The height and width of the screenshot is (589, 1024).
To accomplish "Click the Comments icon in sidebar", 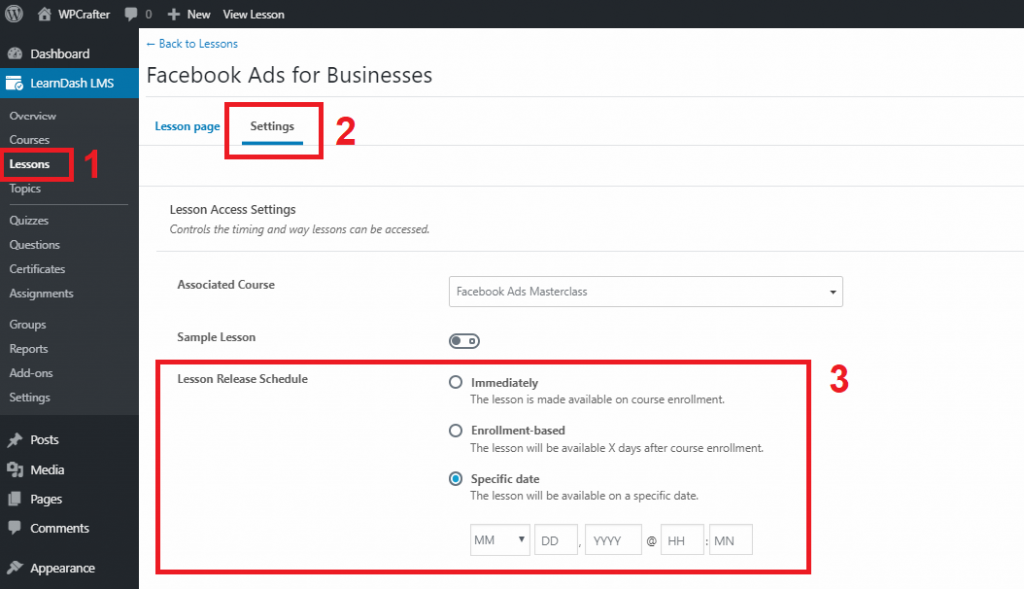I will coord(14,528).
